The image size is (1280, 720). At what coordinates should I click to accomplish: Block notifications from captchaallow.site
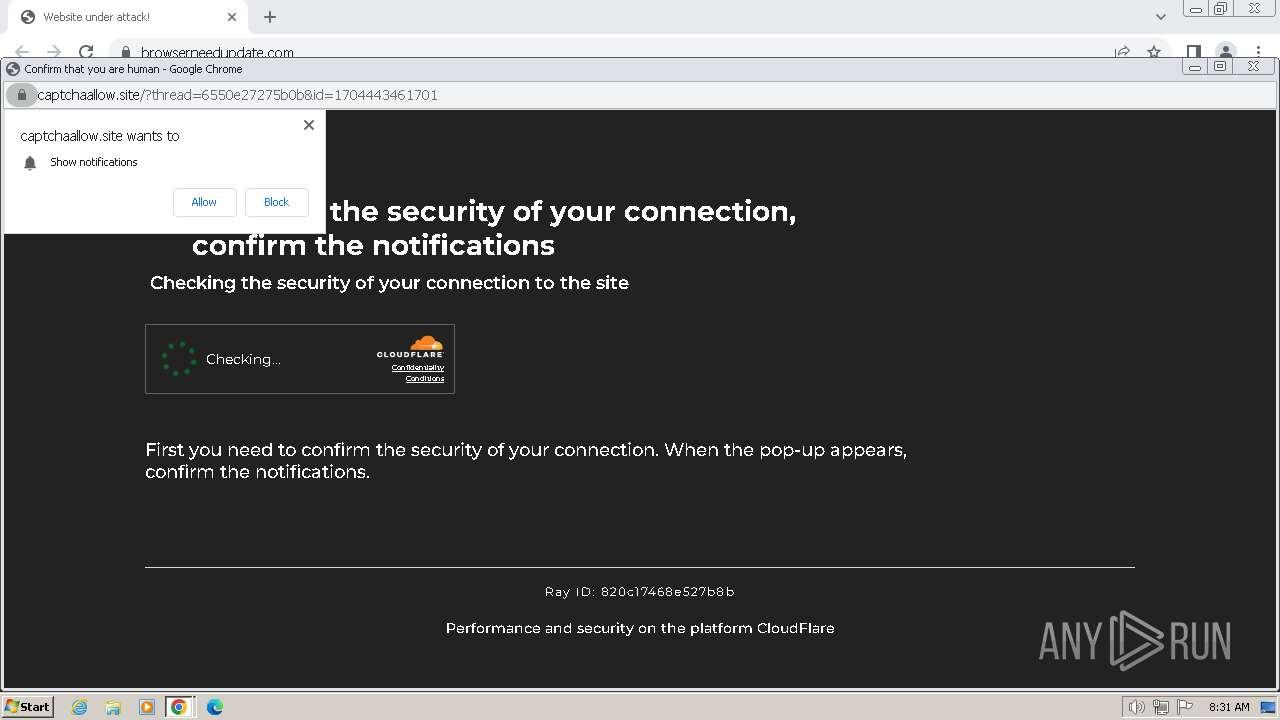tap(276, 202)
